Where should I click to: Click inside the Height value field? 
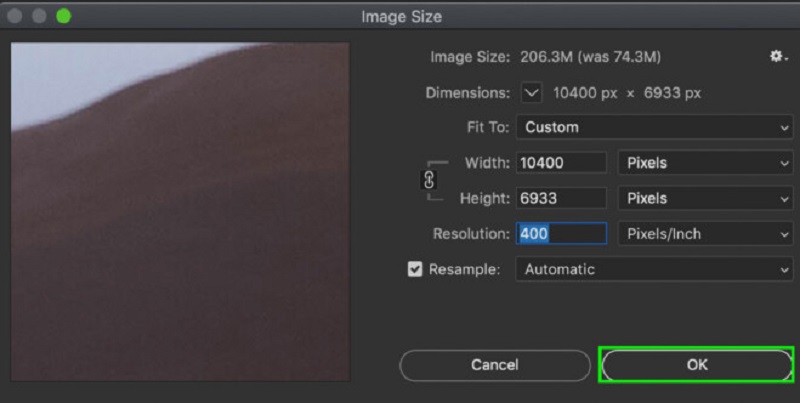click(561, 198)
